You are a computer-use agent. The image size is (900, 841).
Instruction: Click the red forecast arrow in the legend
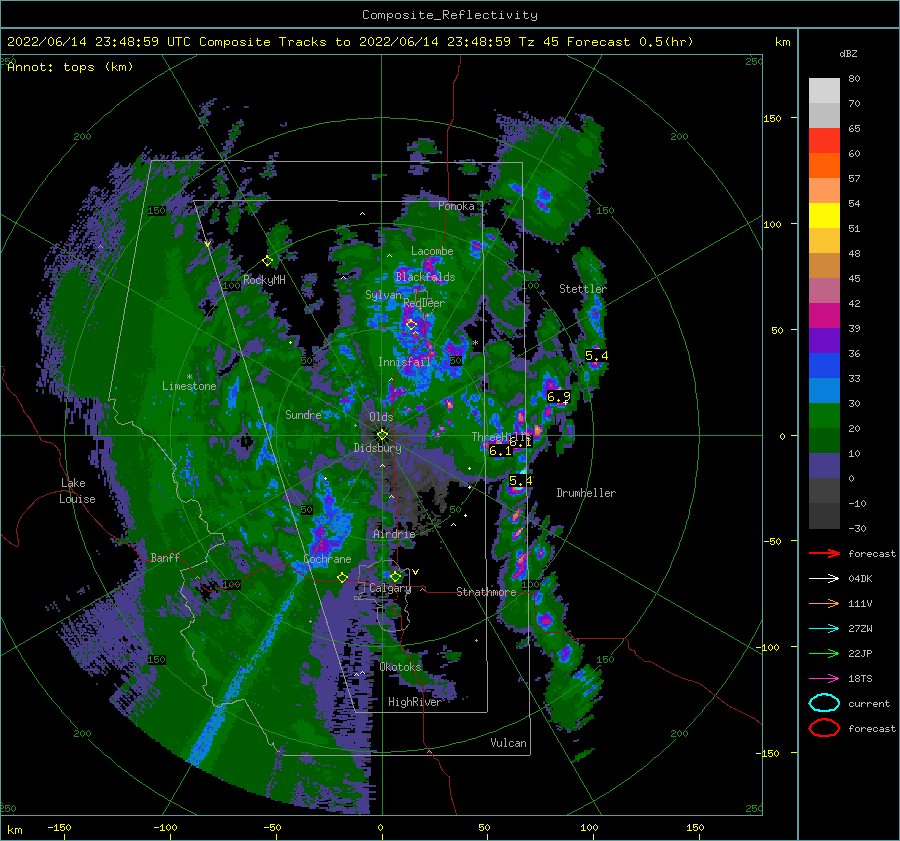pyautogui.click(x=824, y=553)
